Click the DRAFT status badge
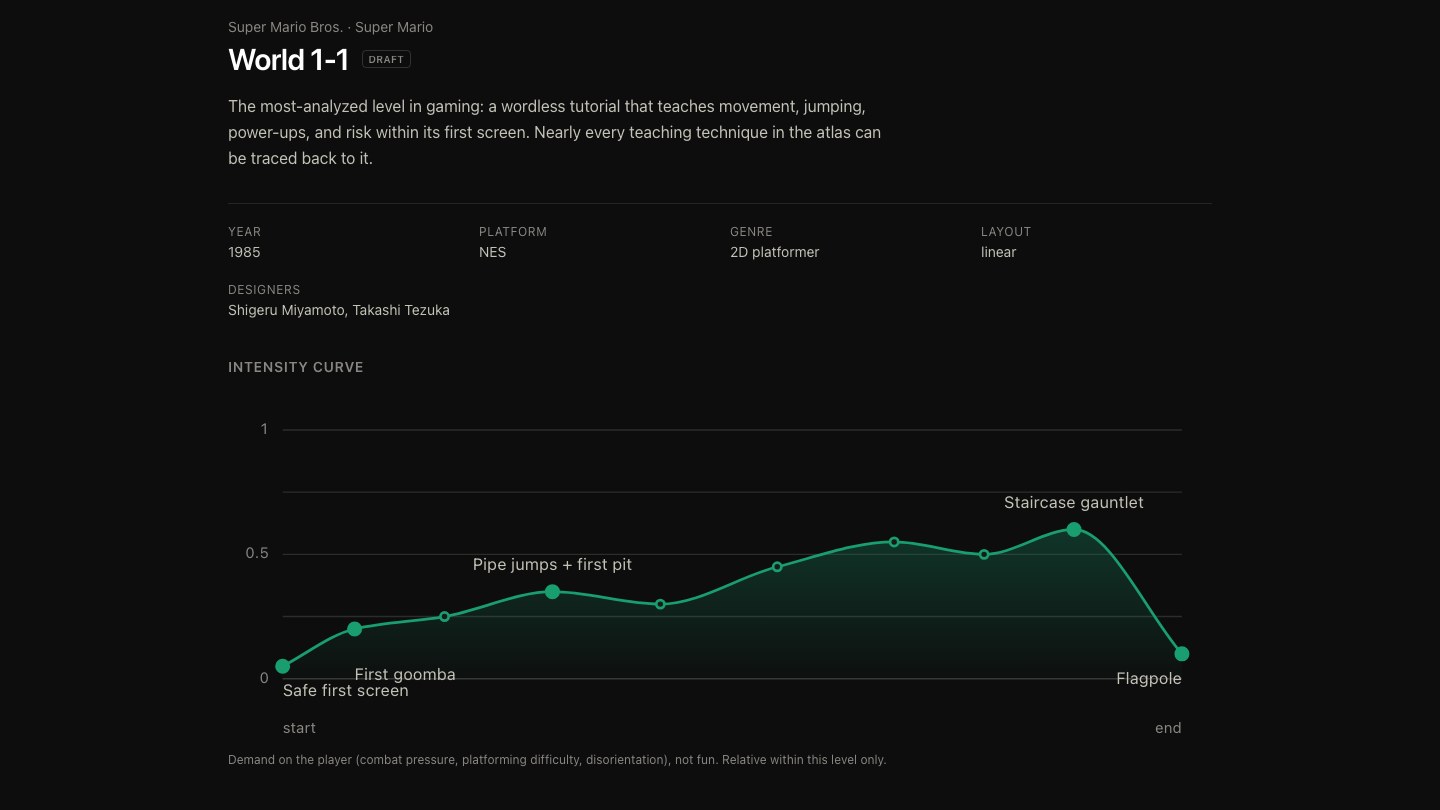This screenshot has height=810, width=1440. point(386,59)
